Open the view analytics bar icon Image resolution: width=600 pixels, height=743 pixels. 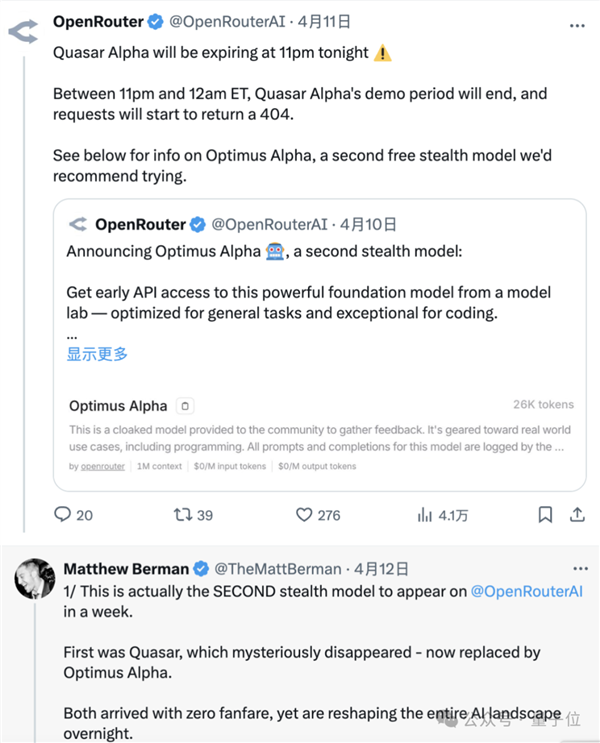coord(424,515)
